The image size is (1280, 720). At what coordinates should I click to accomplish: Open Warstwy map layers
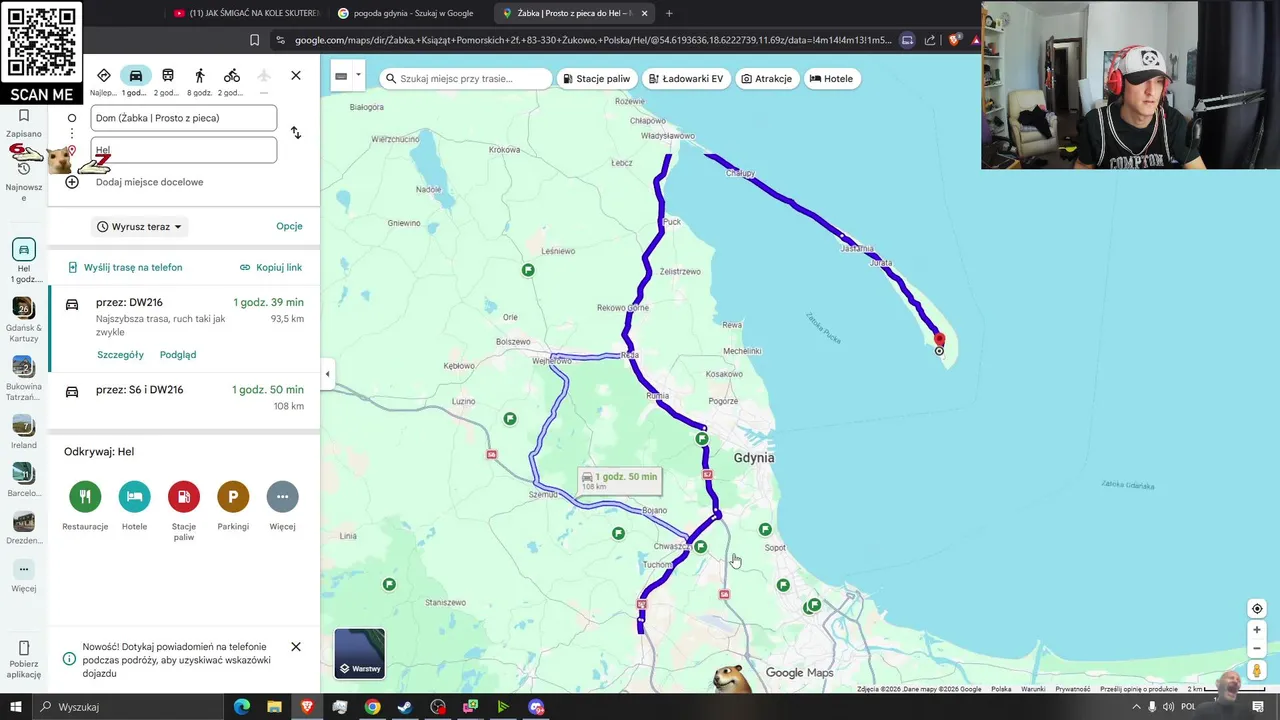(359, 653)
